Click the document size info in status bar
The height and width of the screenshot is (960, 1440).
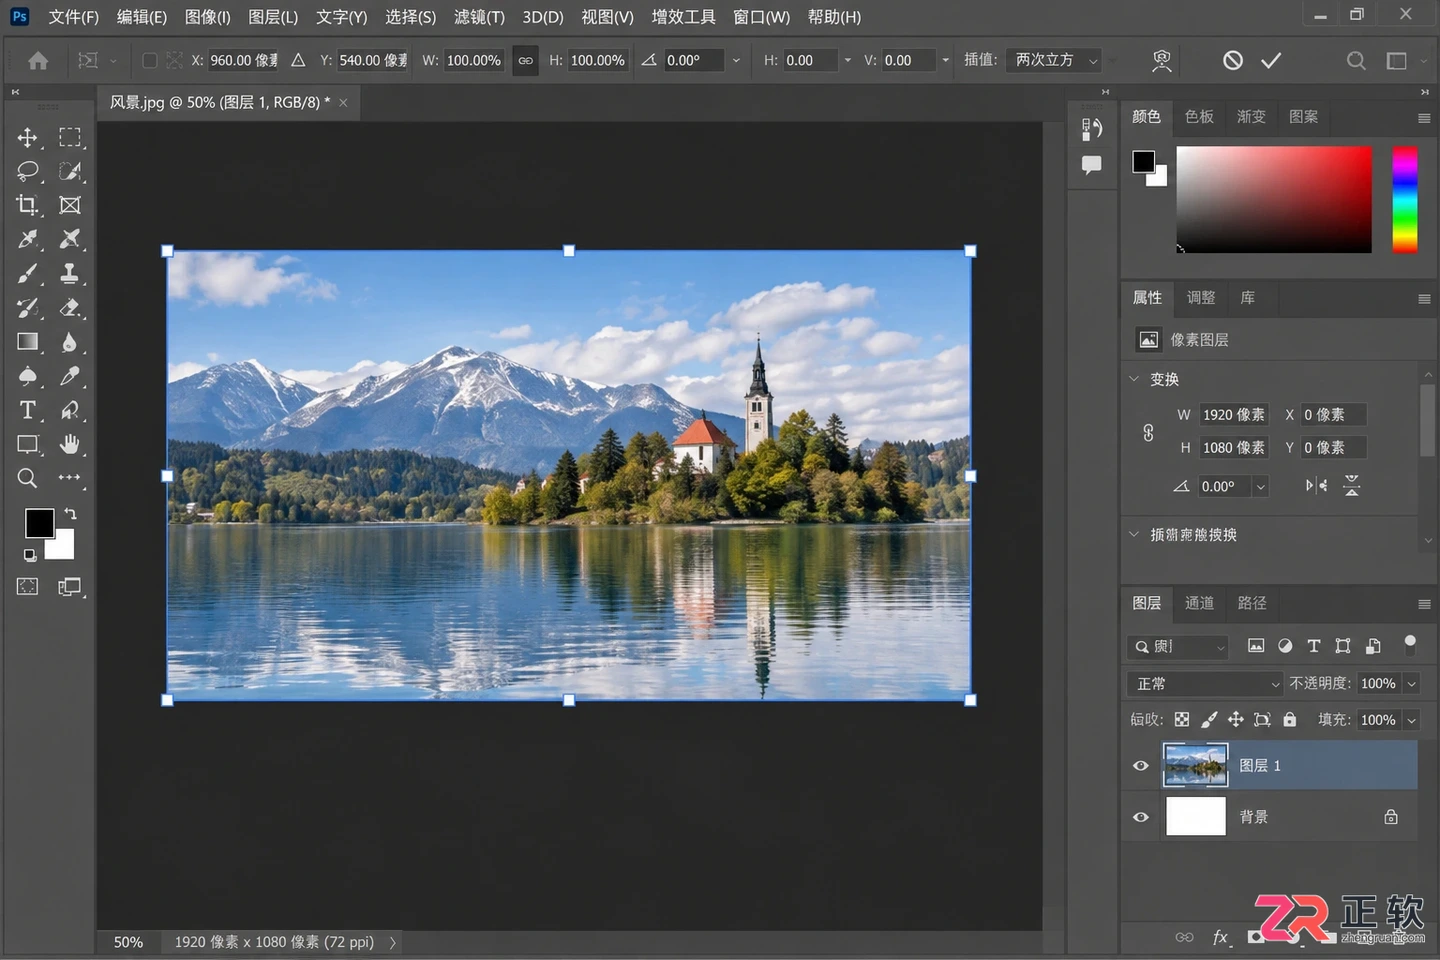coord(274,942)
